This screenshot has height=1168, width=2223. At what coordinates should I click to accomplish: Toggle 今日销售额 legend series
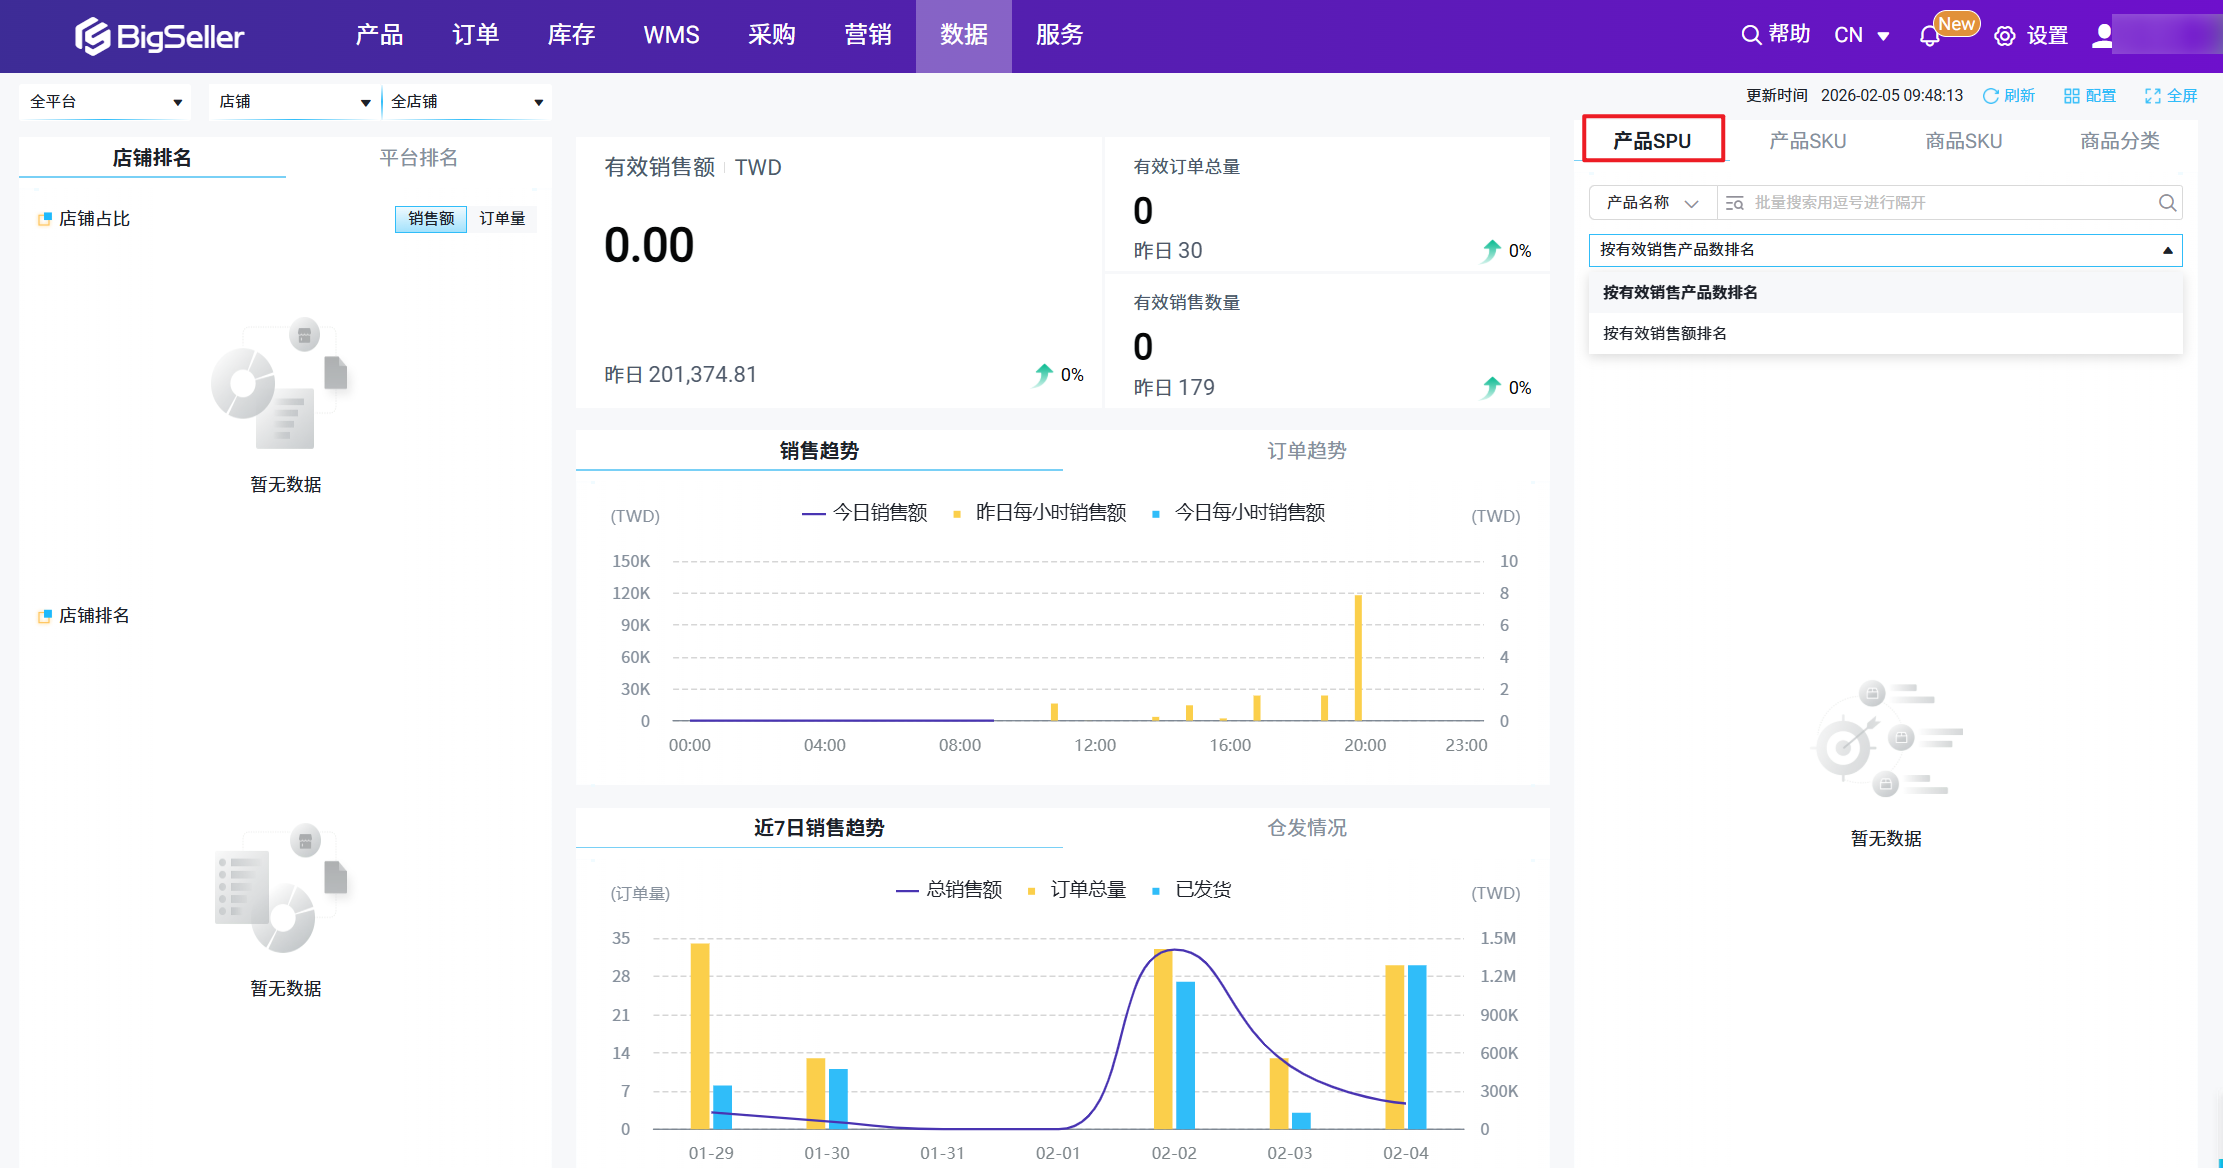tap(865, 513)
